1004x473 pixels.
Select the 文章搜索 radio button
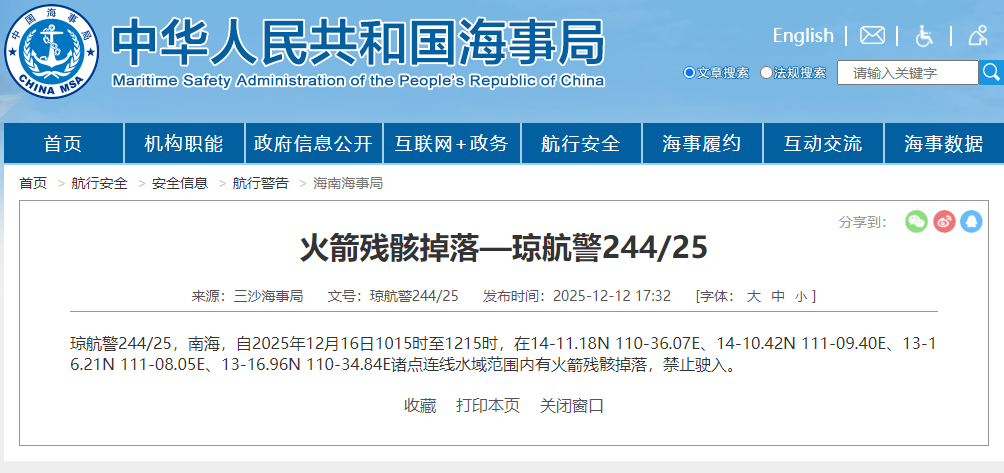coord(689,73)
